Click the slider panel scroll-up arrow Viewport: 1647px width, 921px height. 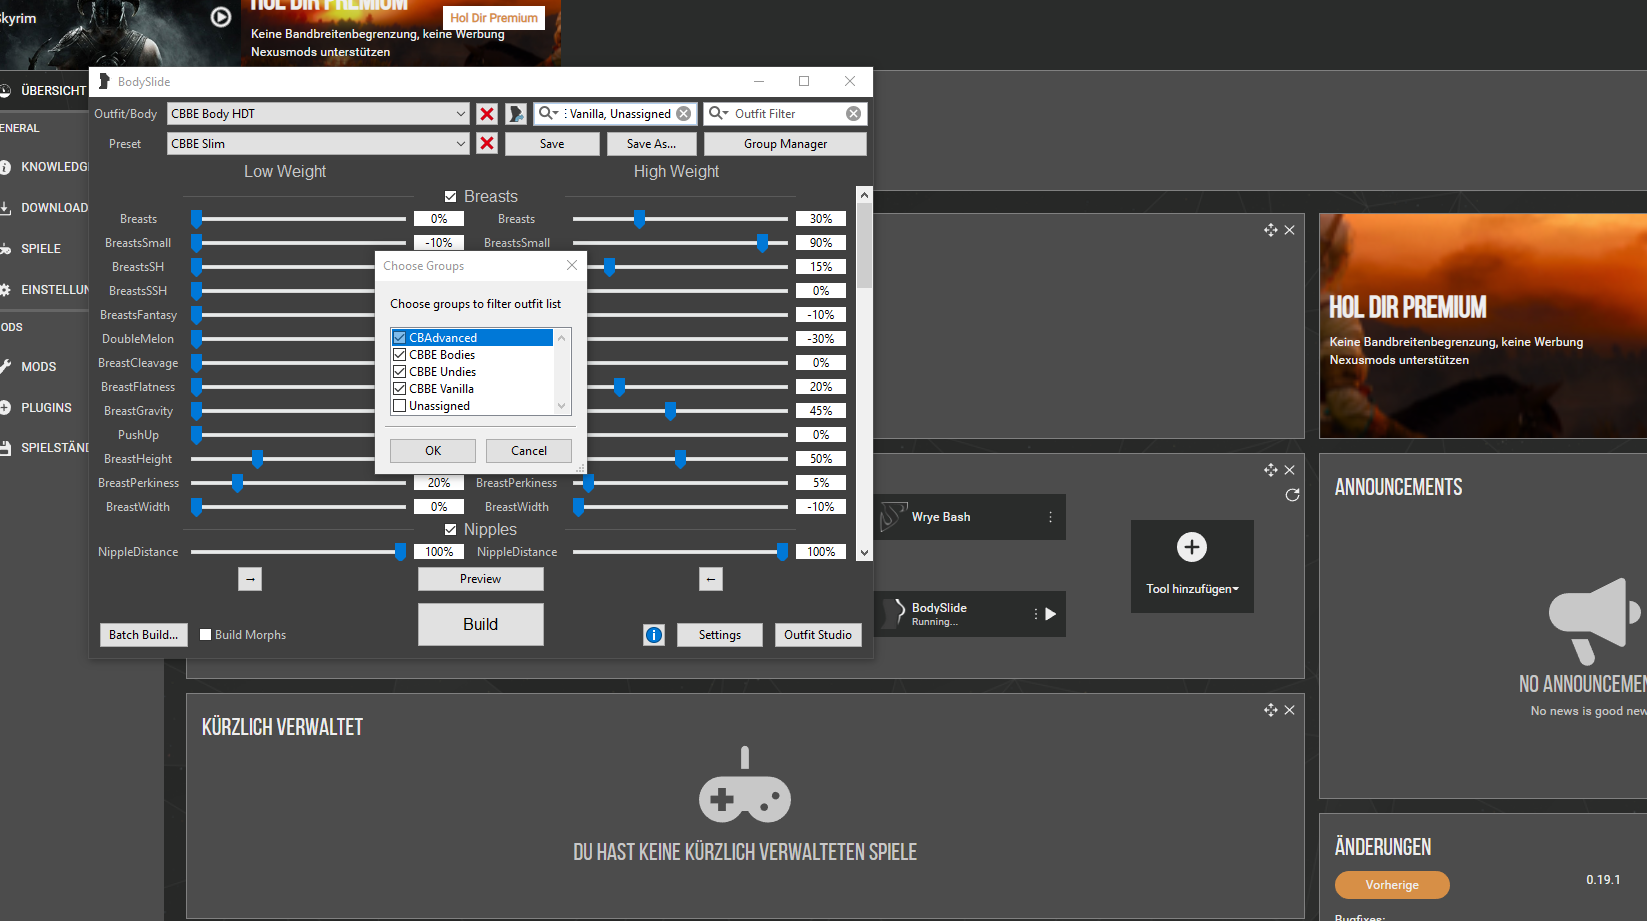click(865, 195)
